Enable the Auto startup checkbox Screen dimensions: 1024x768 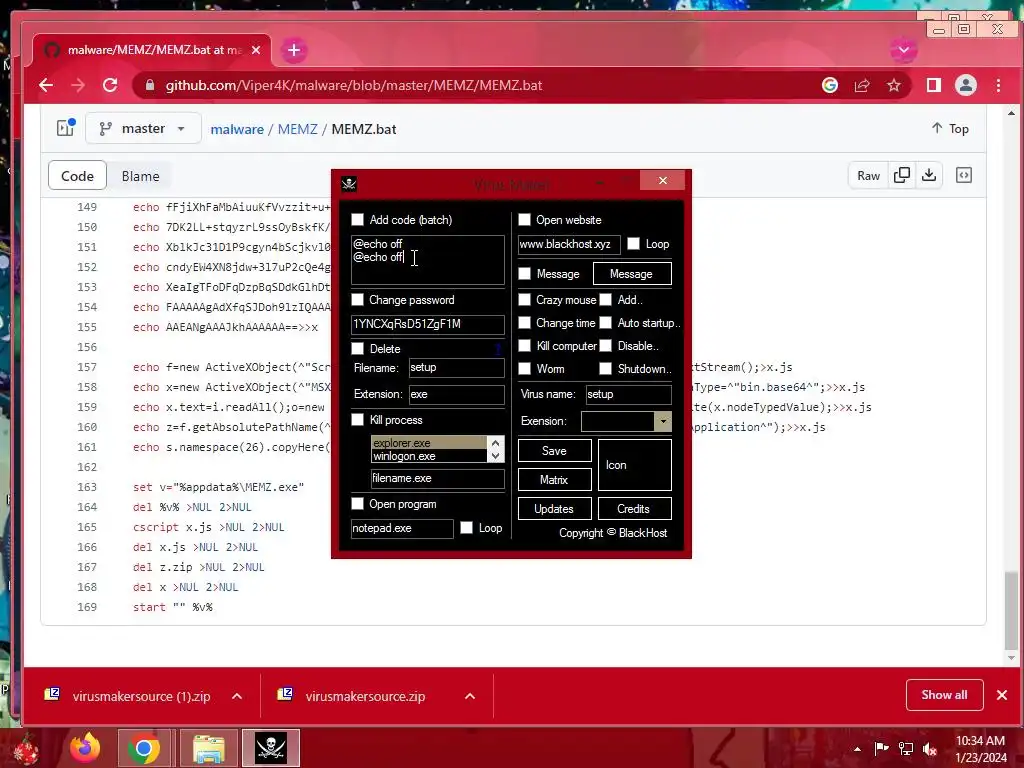tap(605, 323)
